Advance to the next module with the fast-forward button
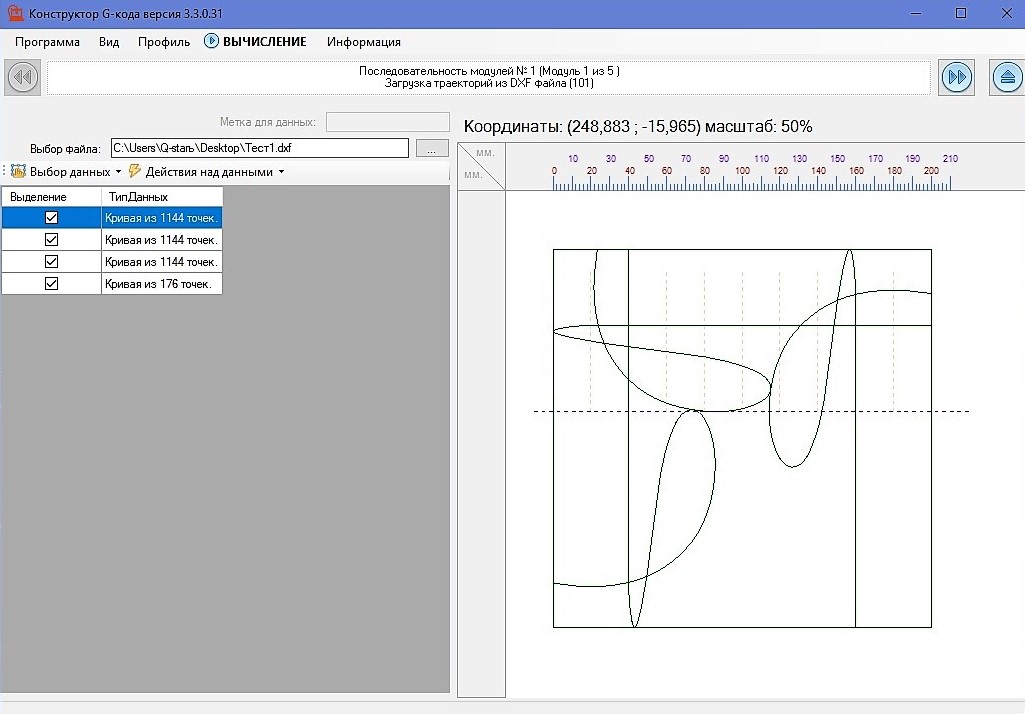The image size is (1025, 714). click(957, 77)
